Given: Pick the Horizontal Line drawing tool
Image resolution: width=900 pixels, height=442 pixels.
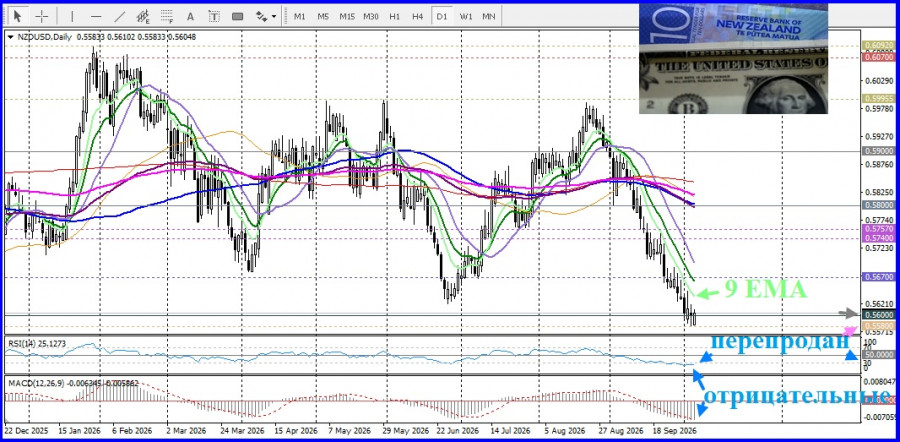Looking at the screenshot, I should (x=96, y=16).
